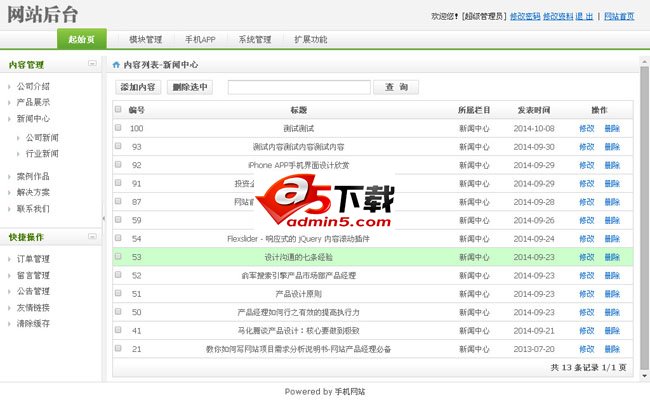Click 修改 for row 21
The image size is (650, 402).
(x=587, y=349)
